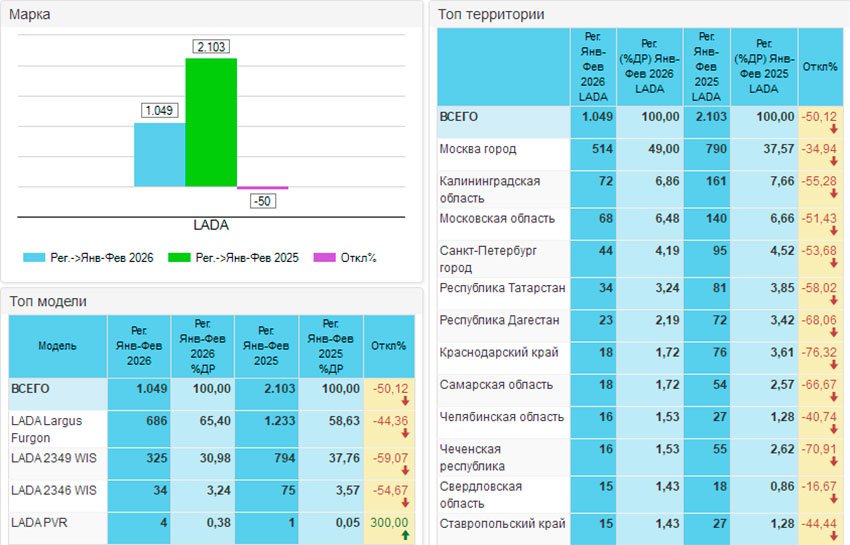Select the blue 1.049 bar in chart

coord(160,154)
